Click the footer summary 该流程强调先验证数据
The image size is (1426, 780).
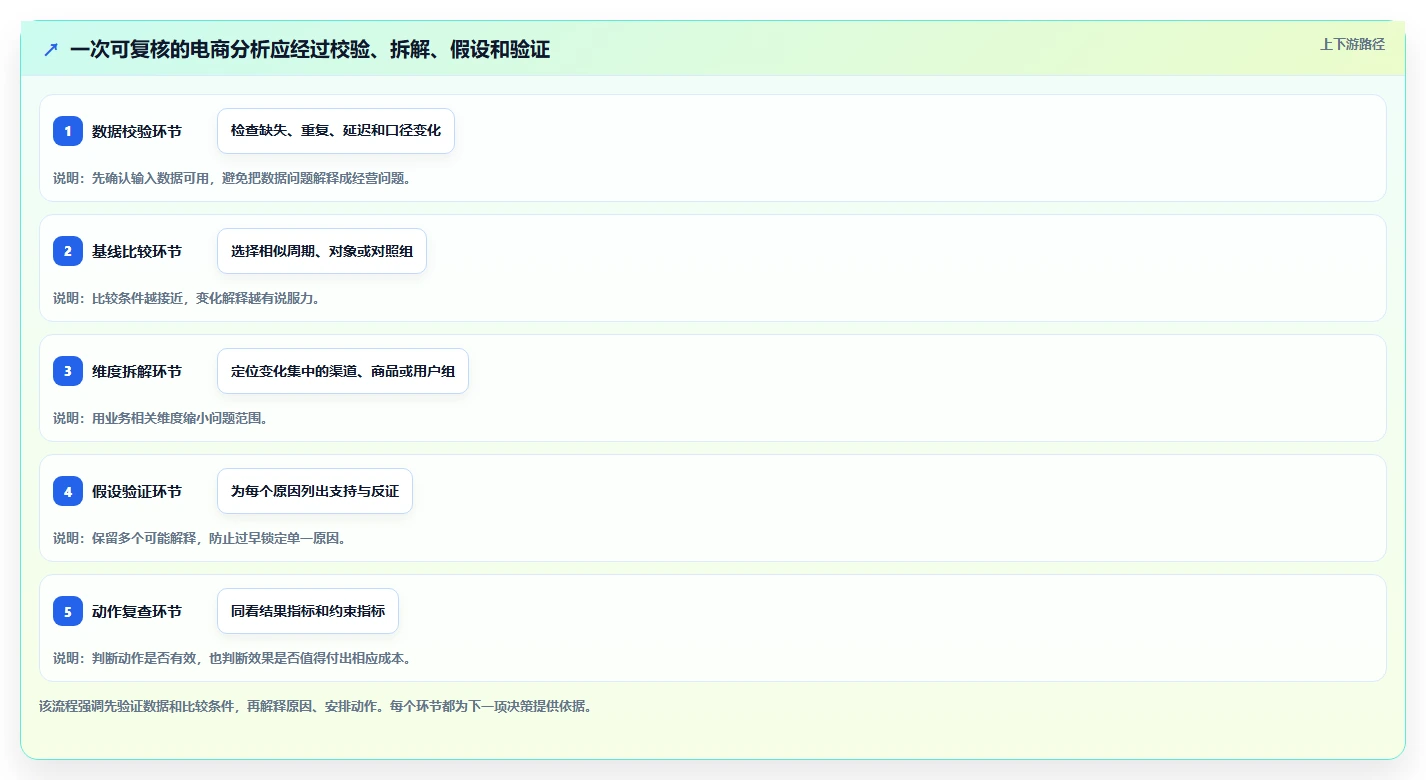click(315, 706)
